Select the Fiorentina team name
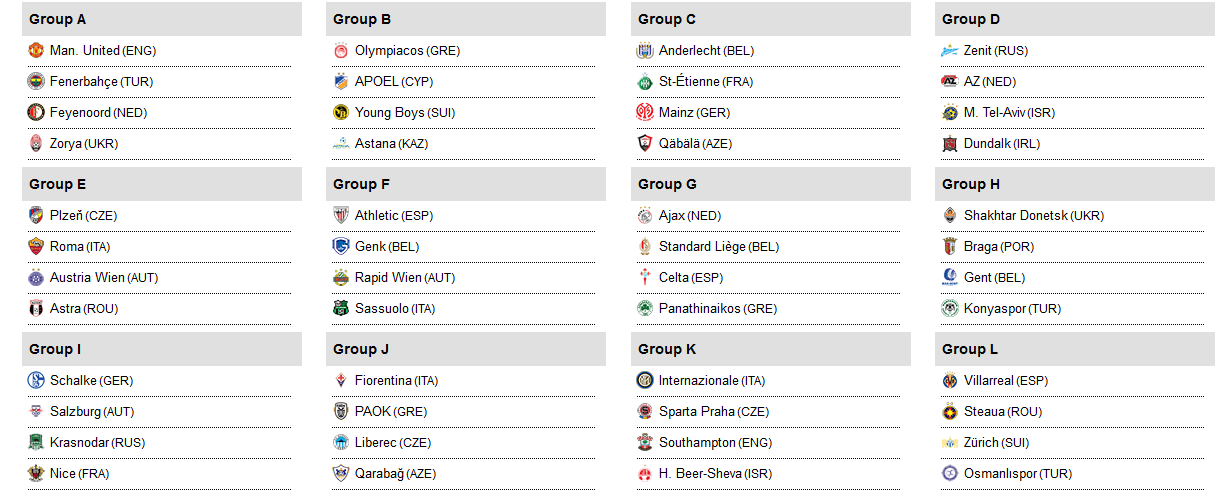 pos(383,381)
